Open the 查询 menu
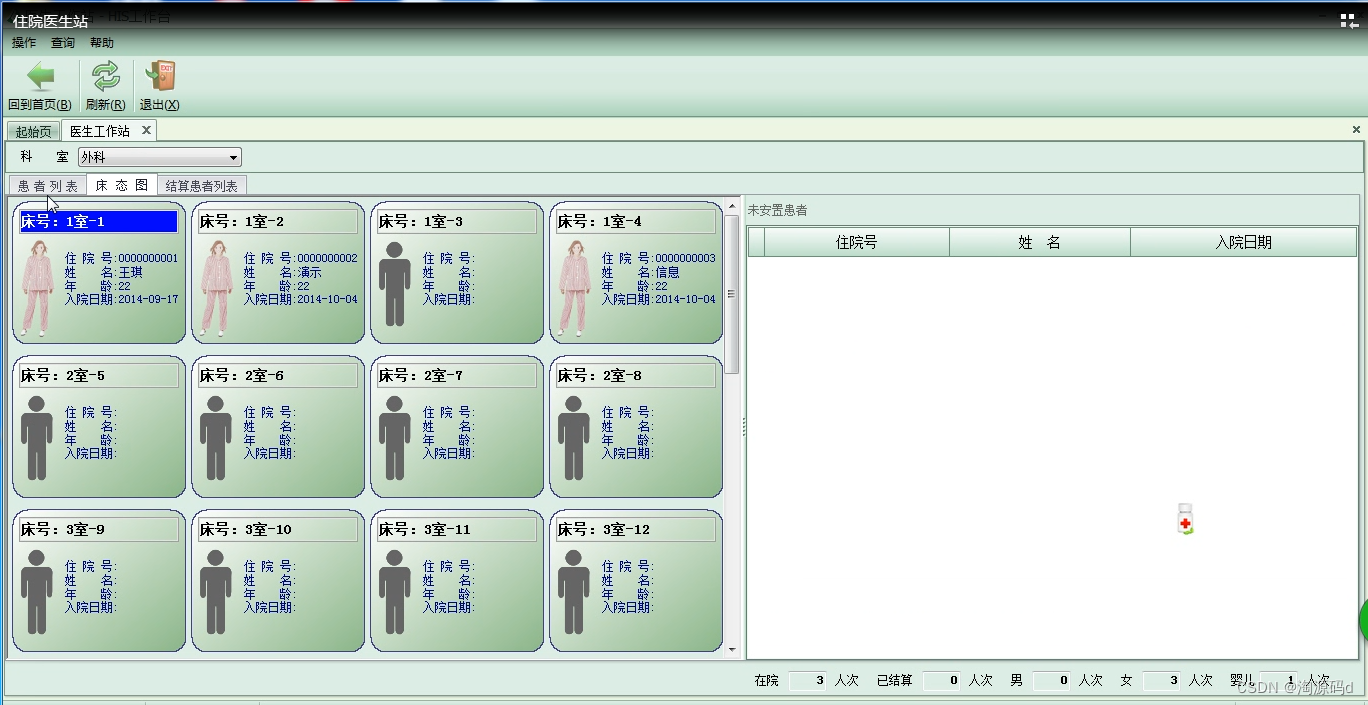This screenshot has width=1368, height=705. (63, 43)
